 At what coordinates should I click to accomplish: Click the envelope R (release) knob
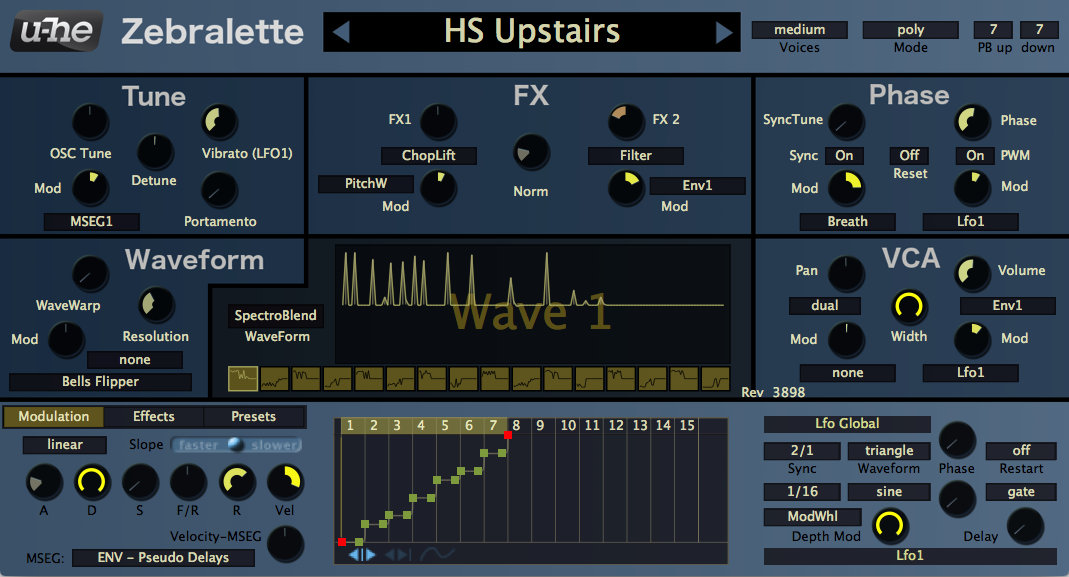[237, 482]
